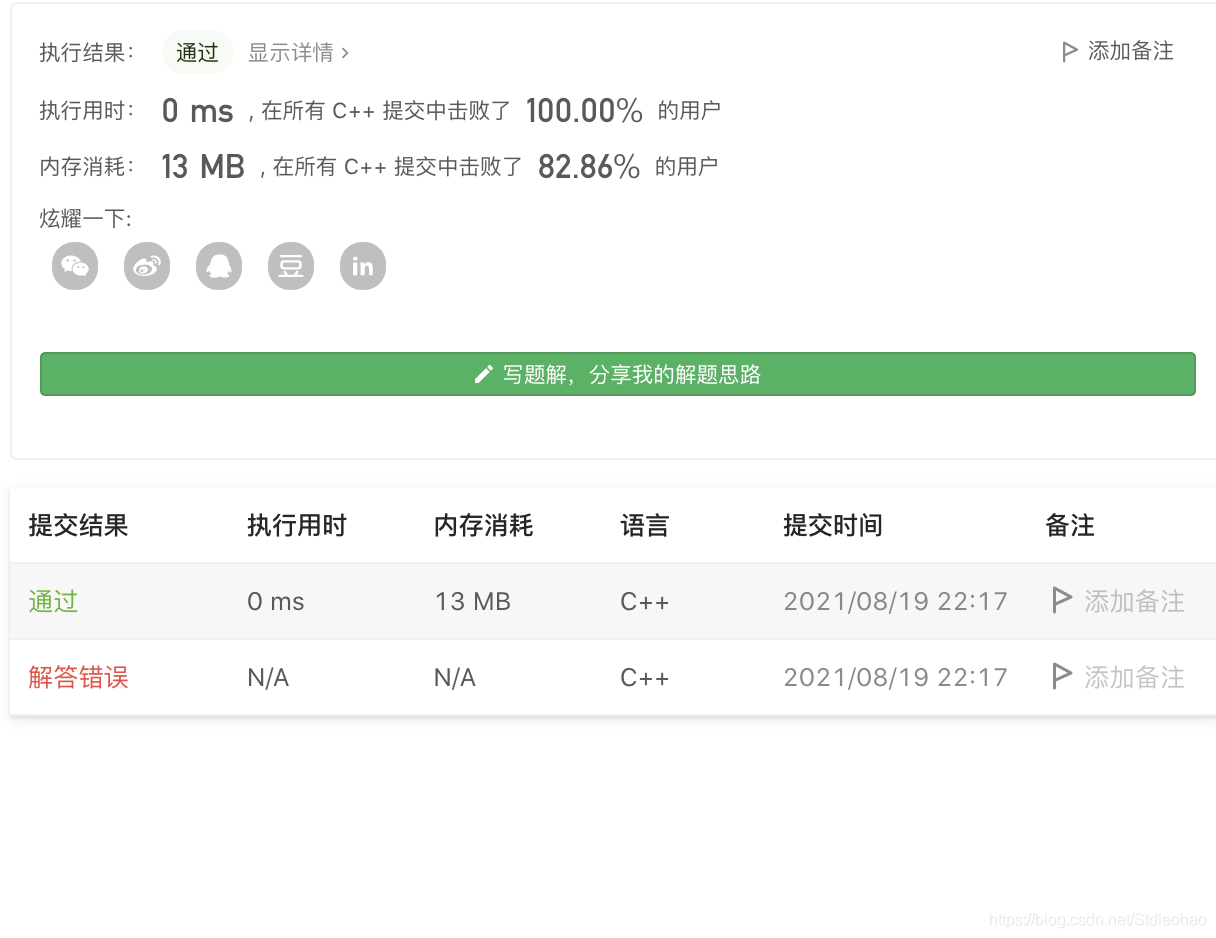Click the pencil icon on the green button
The image size is (1216, 938).
tap(484, 374)
